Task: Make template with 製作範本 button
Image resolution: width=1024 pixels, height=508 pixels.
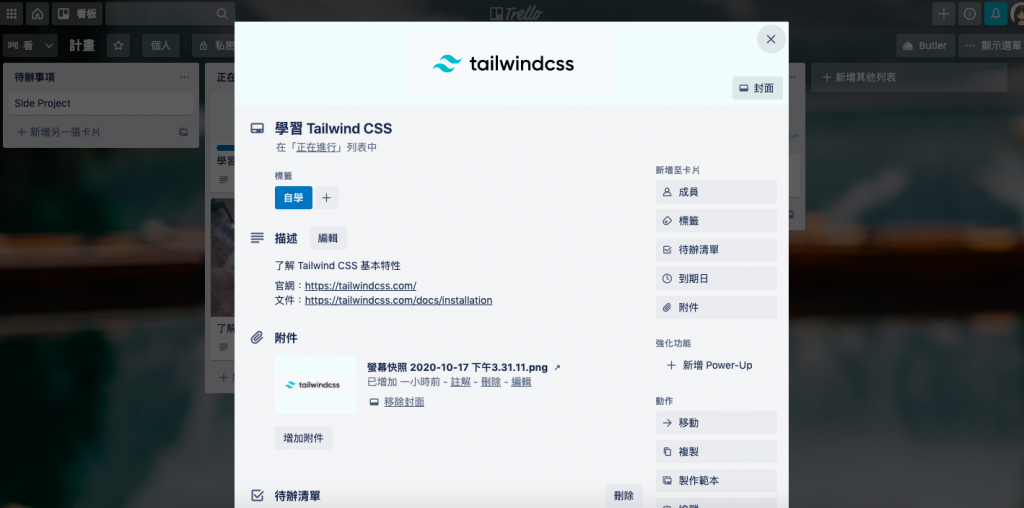Action: click(716, 480)
